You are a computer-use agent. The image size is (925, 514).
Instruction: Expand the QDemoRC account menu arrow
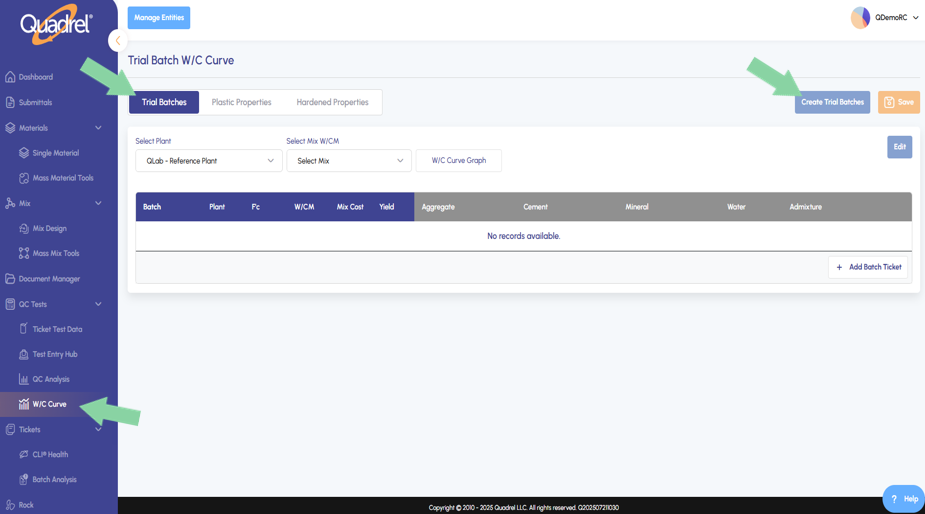[916, 18]
